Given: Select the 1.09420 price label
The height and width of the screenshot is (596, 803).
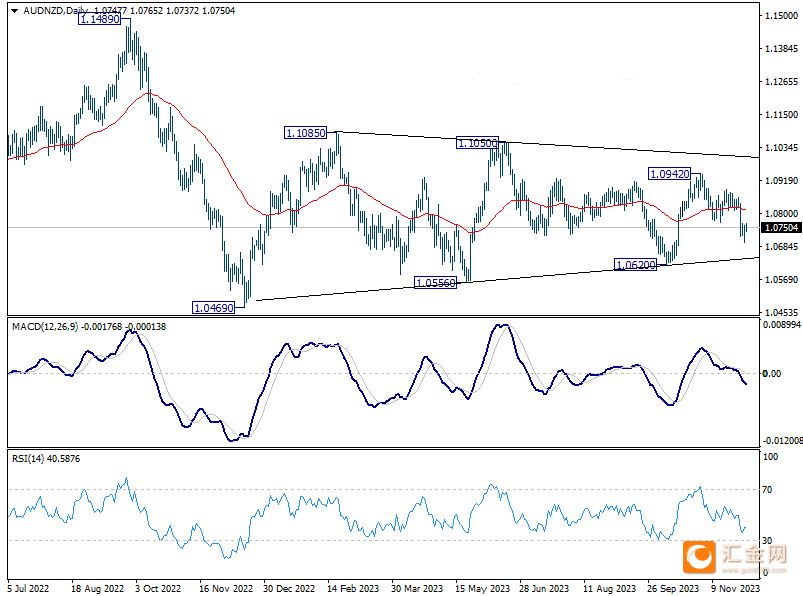Looking at the screenshot, I should coord(669,174).
